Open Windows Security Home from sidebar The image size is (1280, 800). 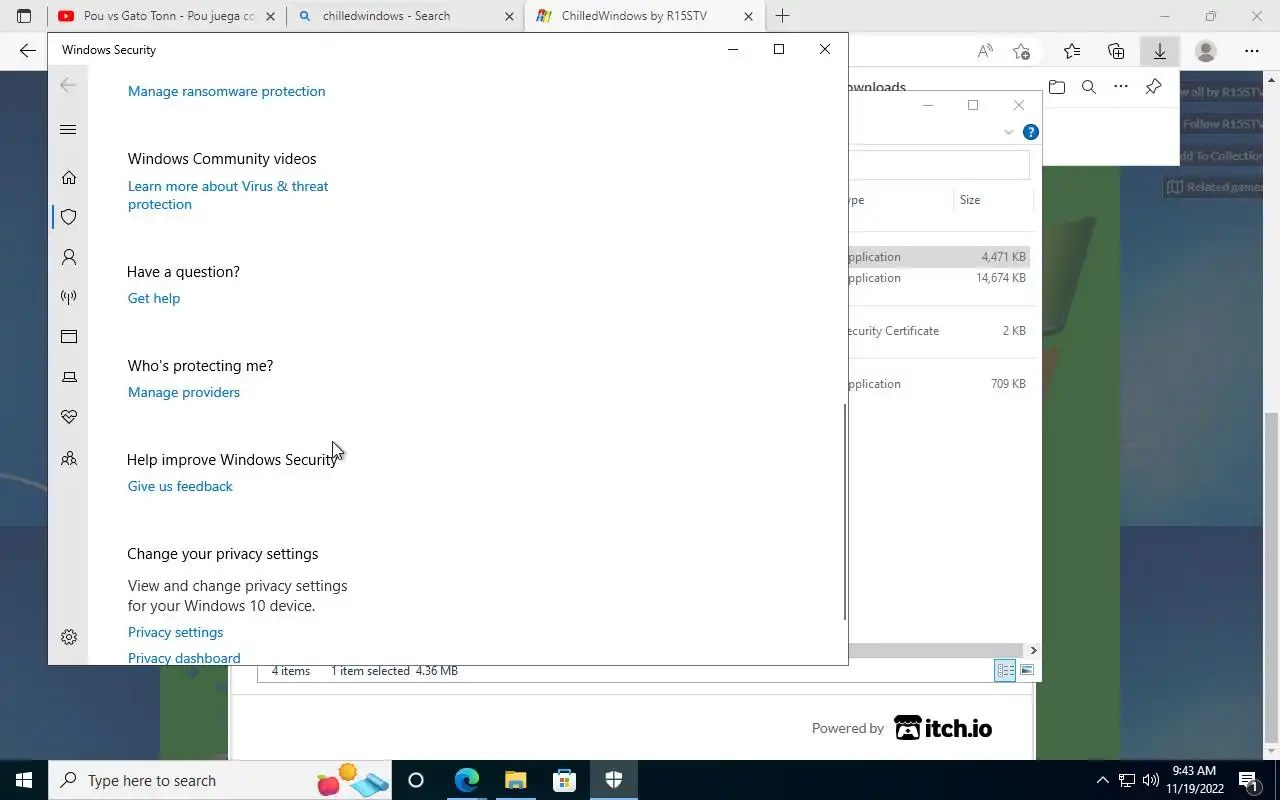tap(69, 177)
